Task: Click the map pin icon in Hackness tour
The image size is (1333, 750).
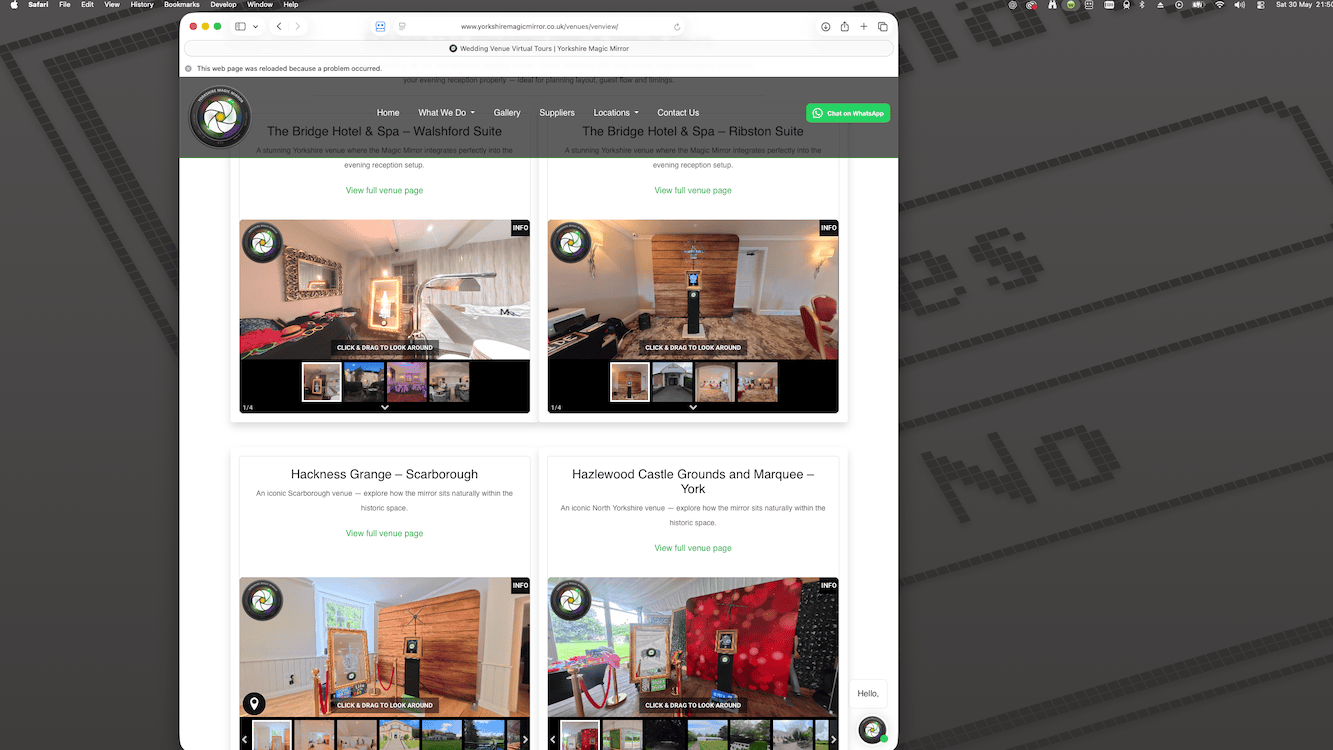Action: coord(254,704)
